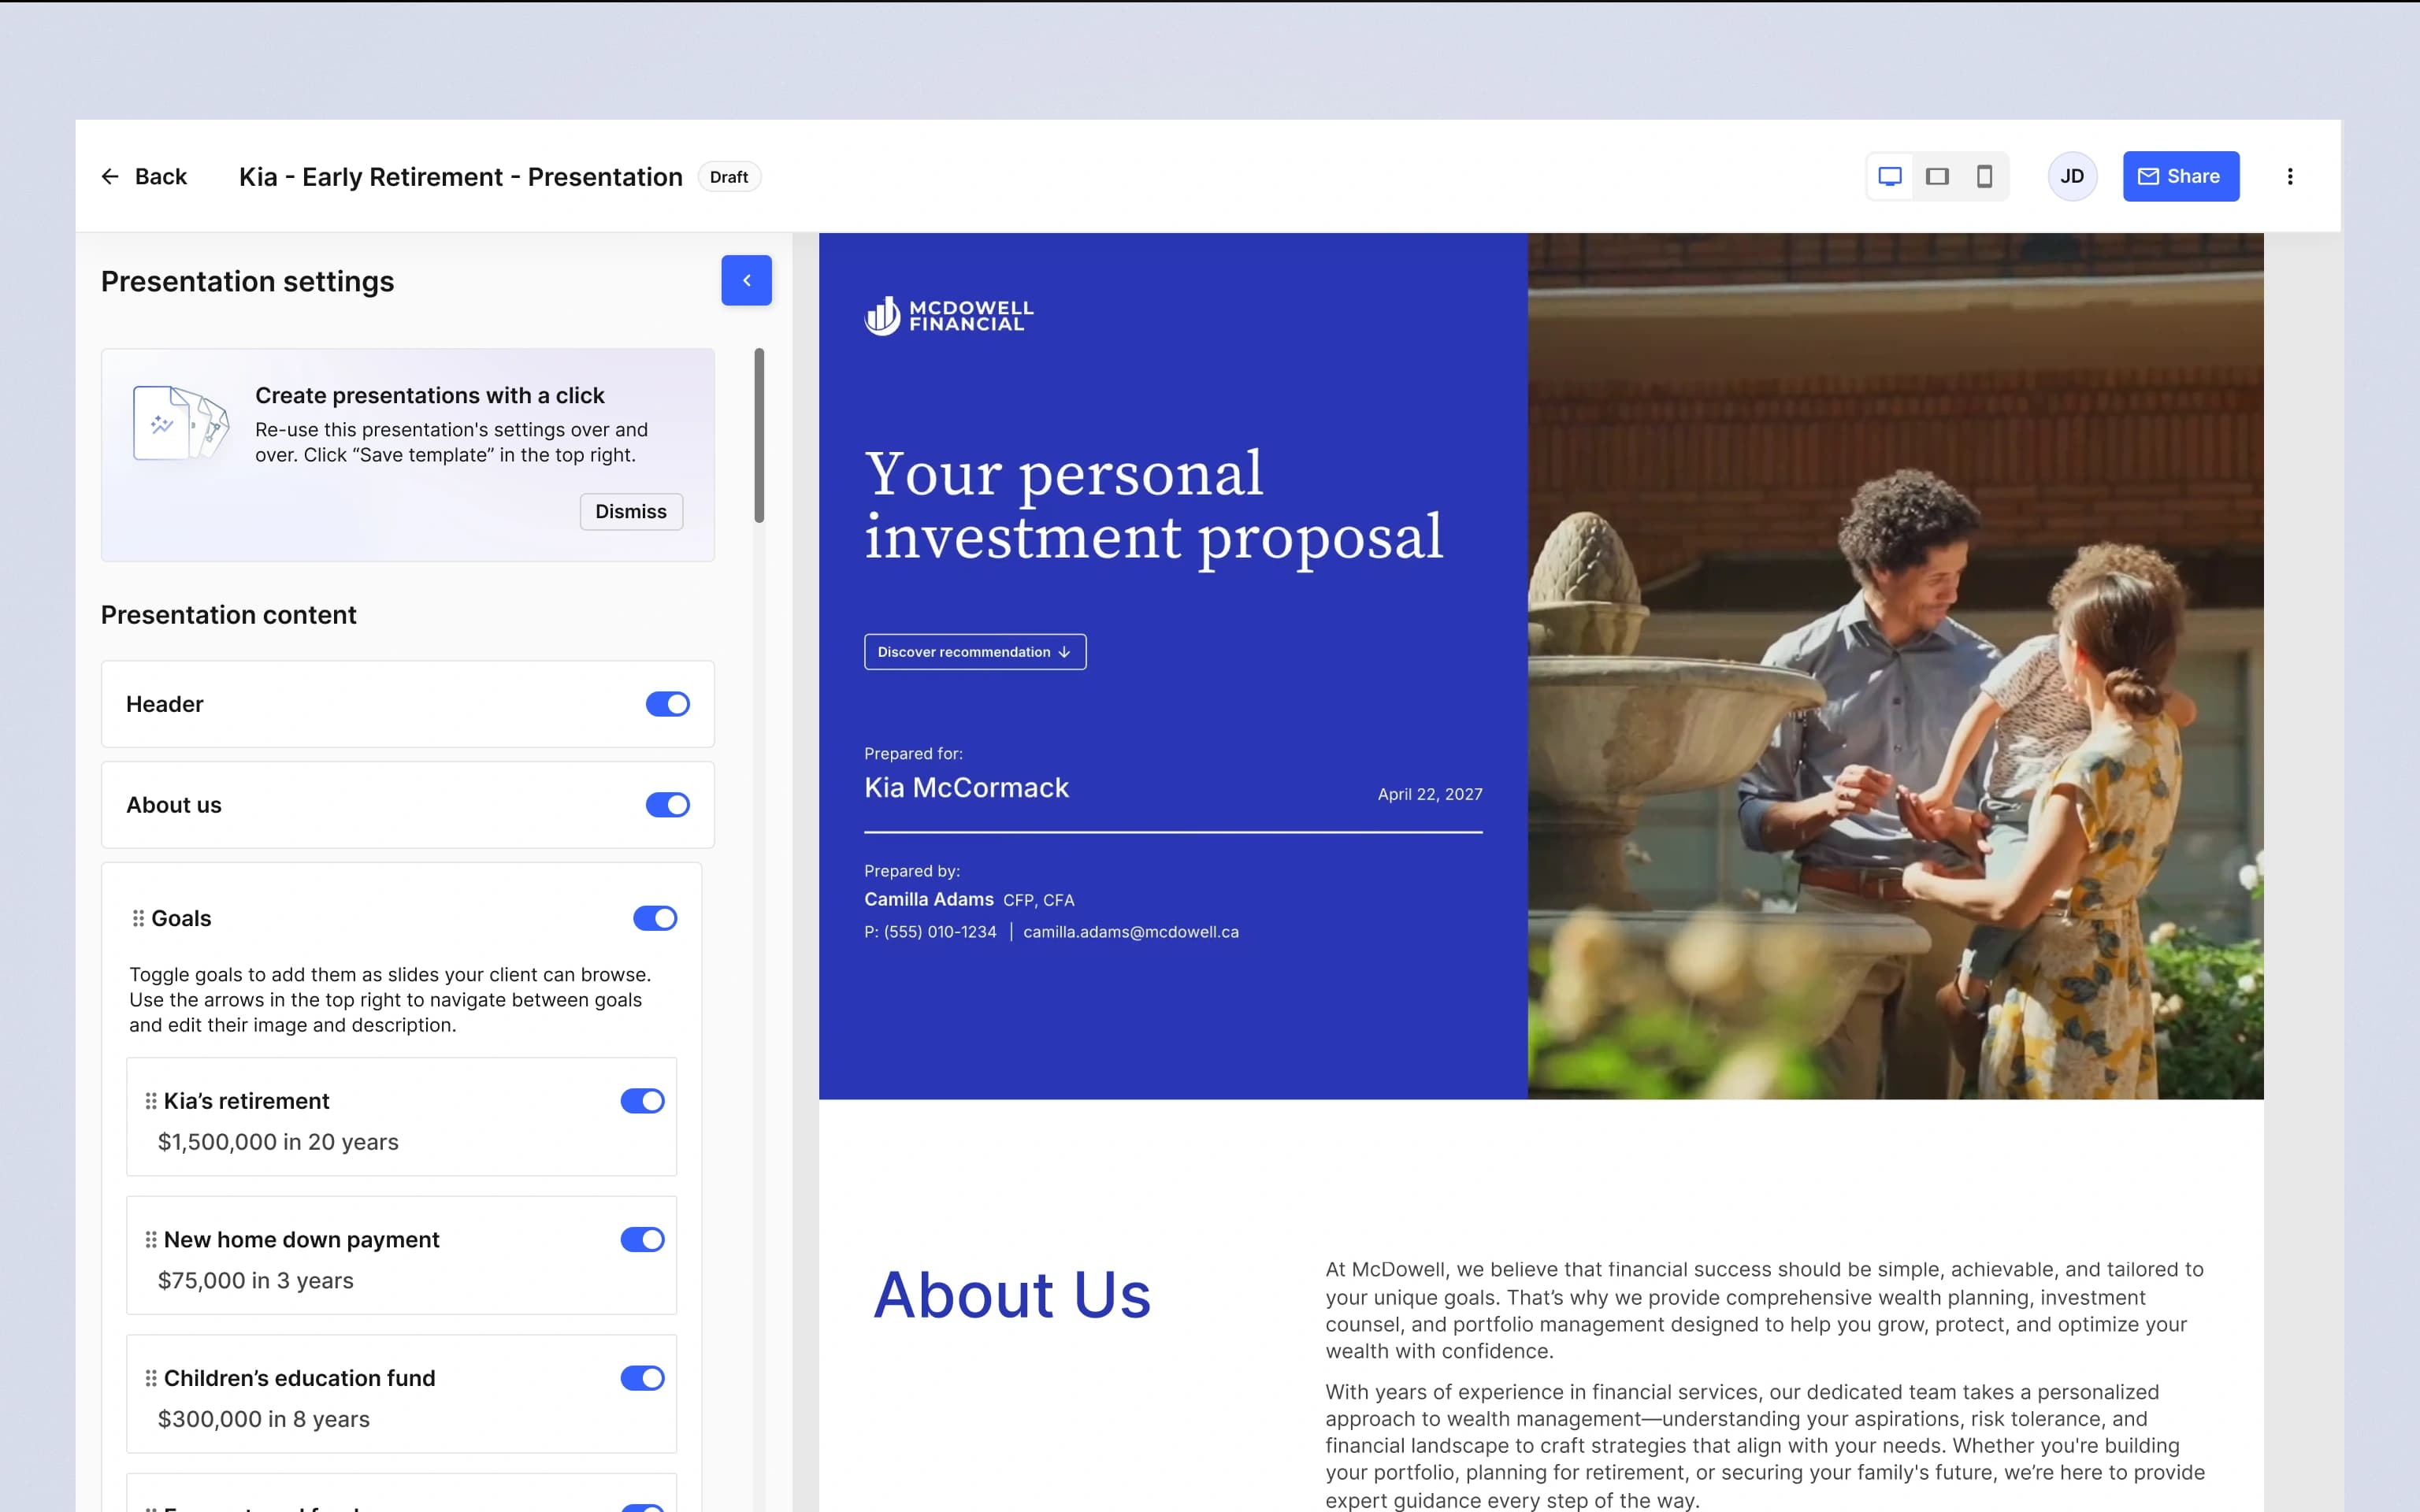Grab the New home down payment drag handle
2420x1512 pixels.
coord(151,1240)
